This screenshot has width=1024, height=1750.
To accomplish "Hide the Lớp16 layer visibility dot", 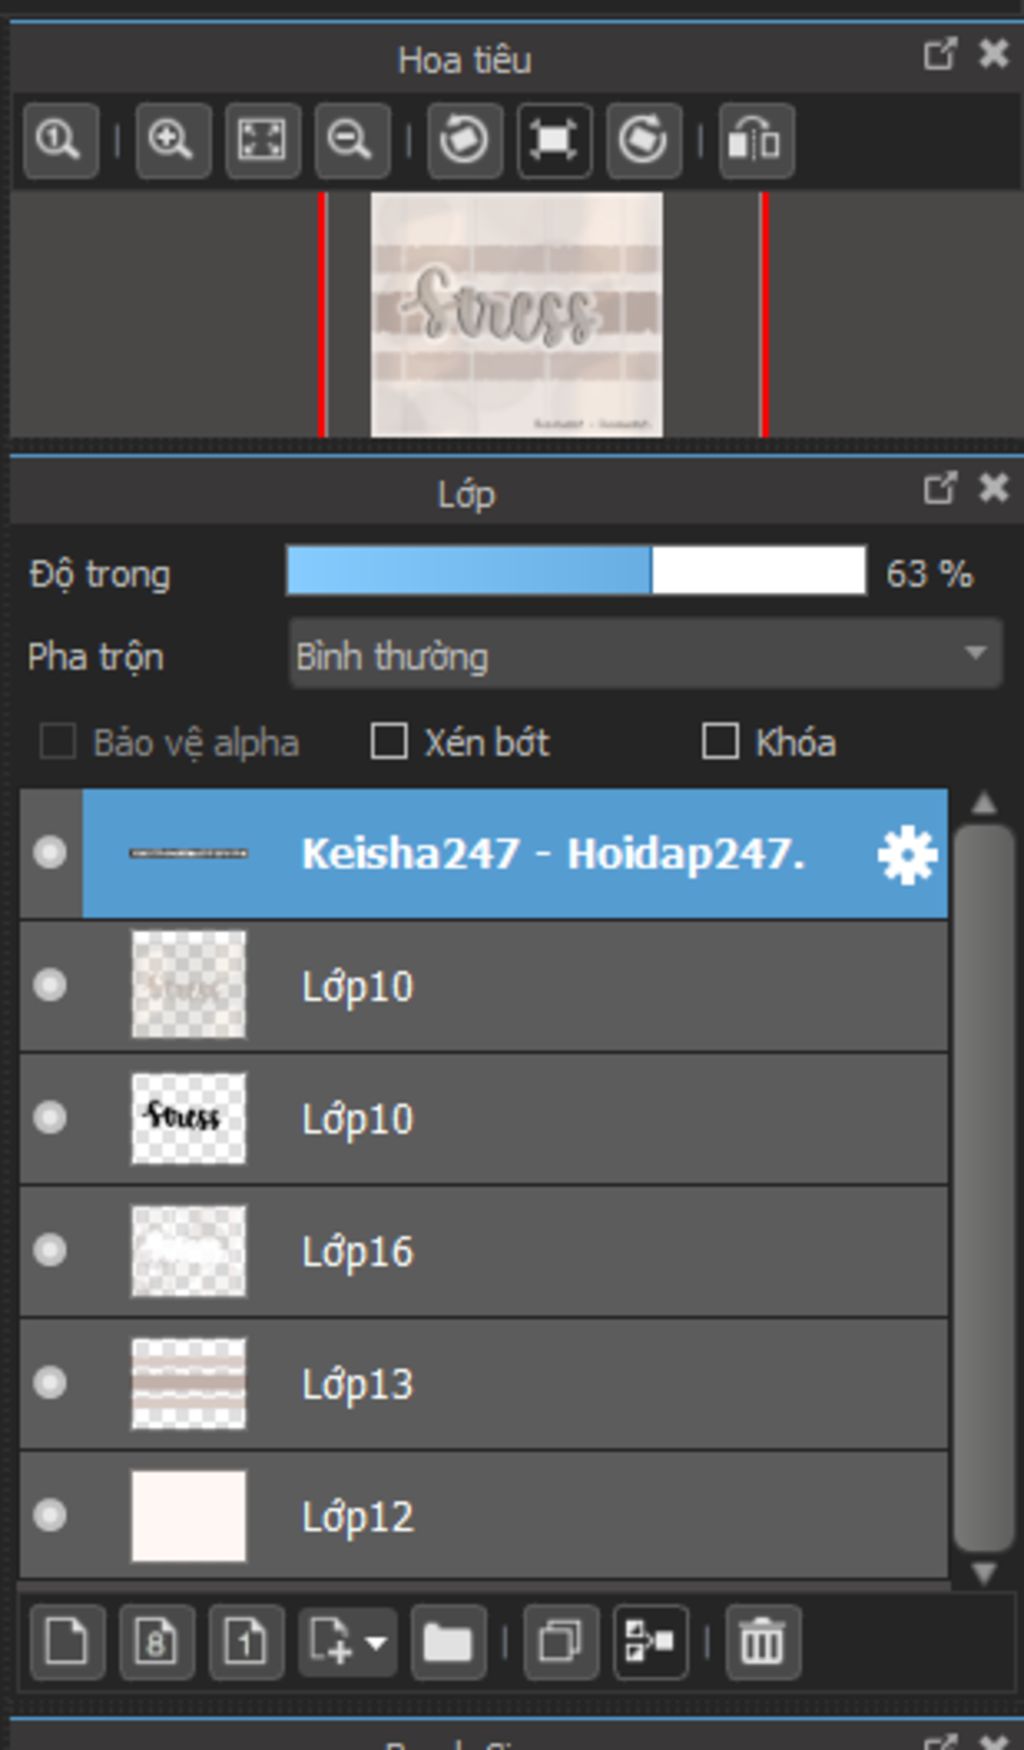I will point(50,1250).
